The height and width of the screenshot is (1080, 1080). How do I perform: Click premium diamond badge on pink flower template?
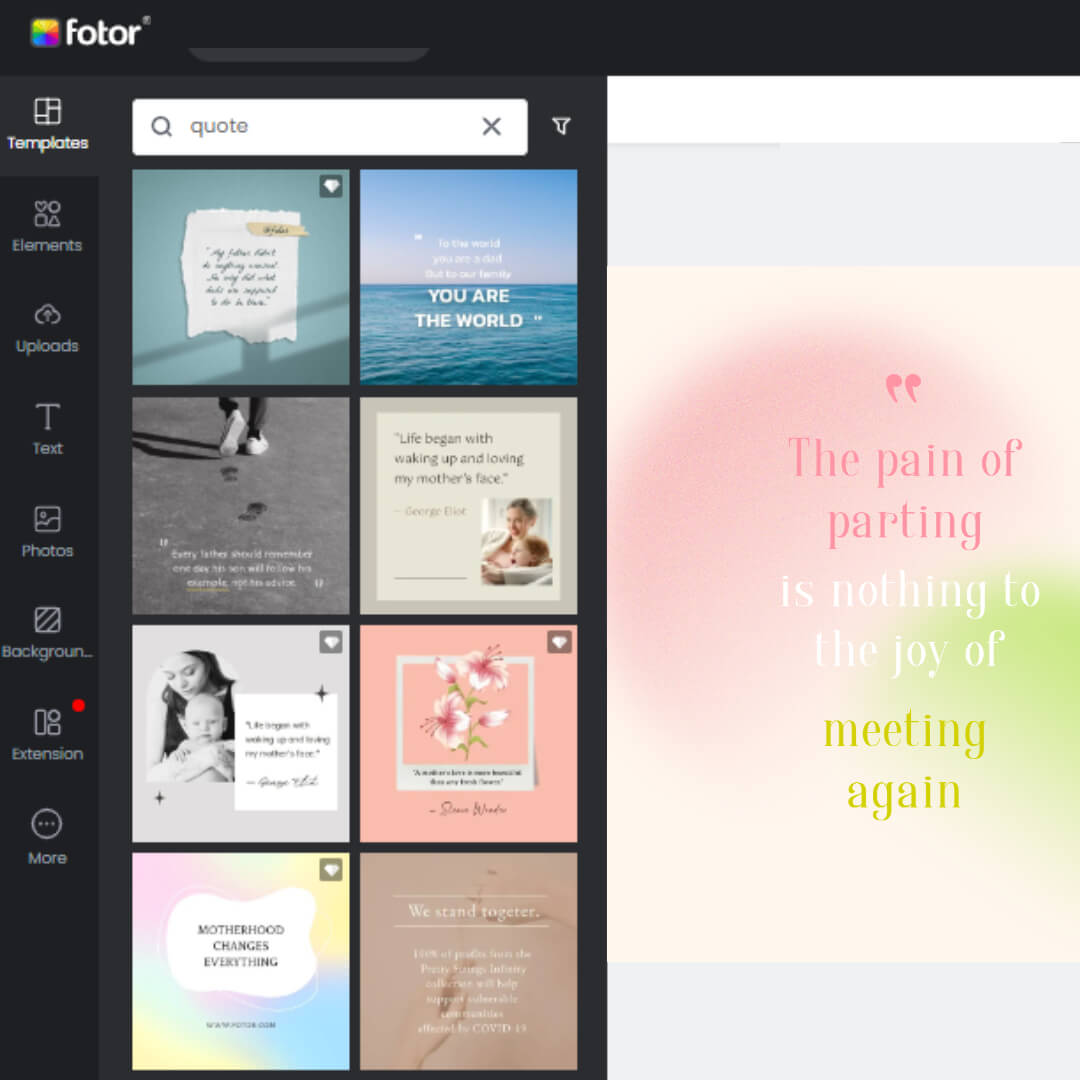559,642
